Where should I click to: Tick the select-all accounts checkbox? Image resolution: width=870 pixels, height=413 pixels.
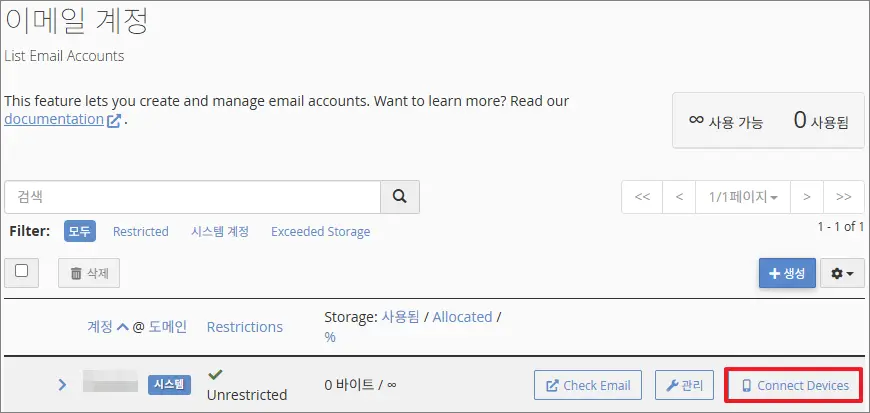point(21,271)
